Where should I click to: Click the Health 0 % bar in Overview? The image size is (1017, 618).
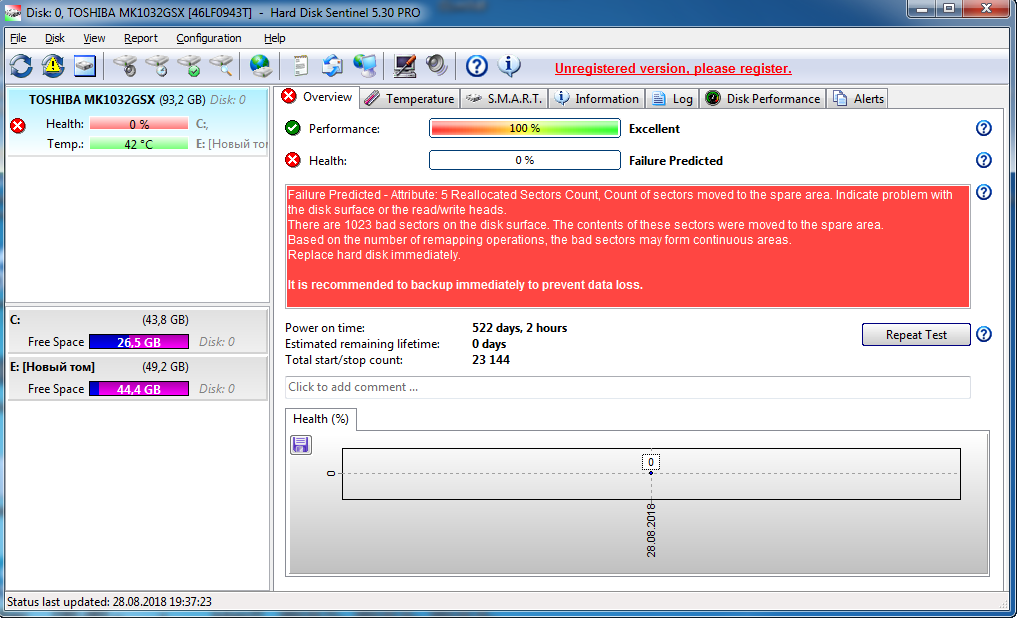525,160
